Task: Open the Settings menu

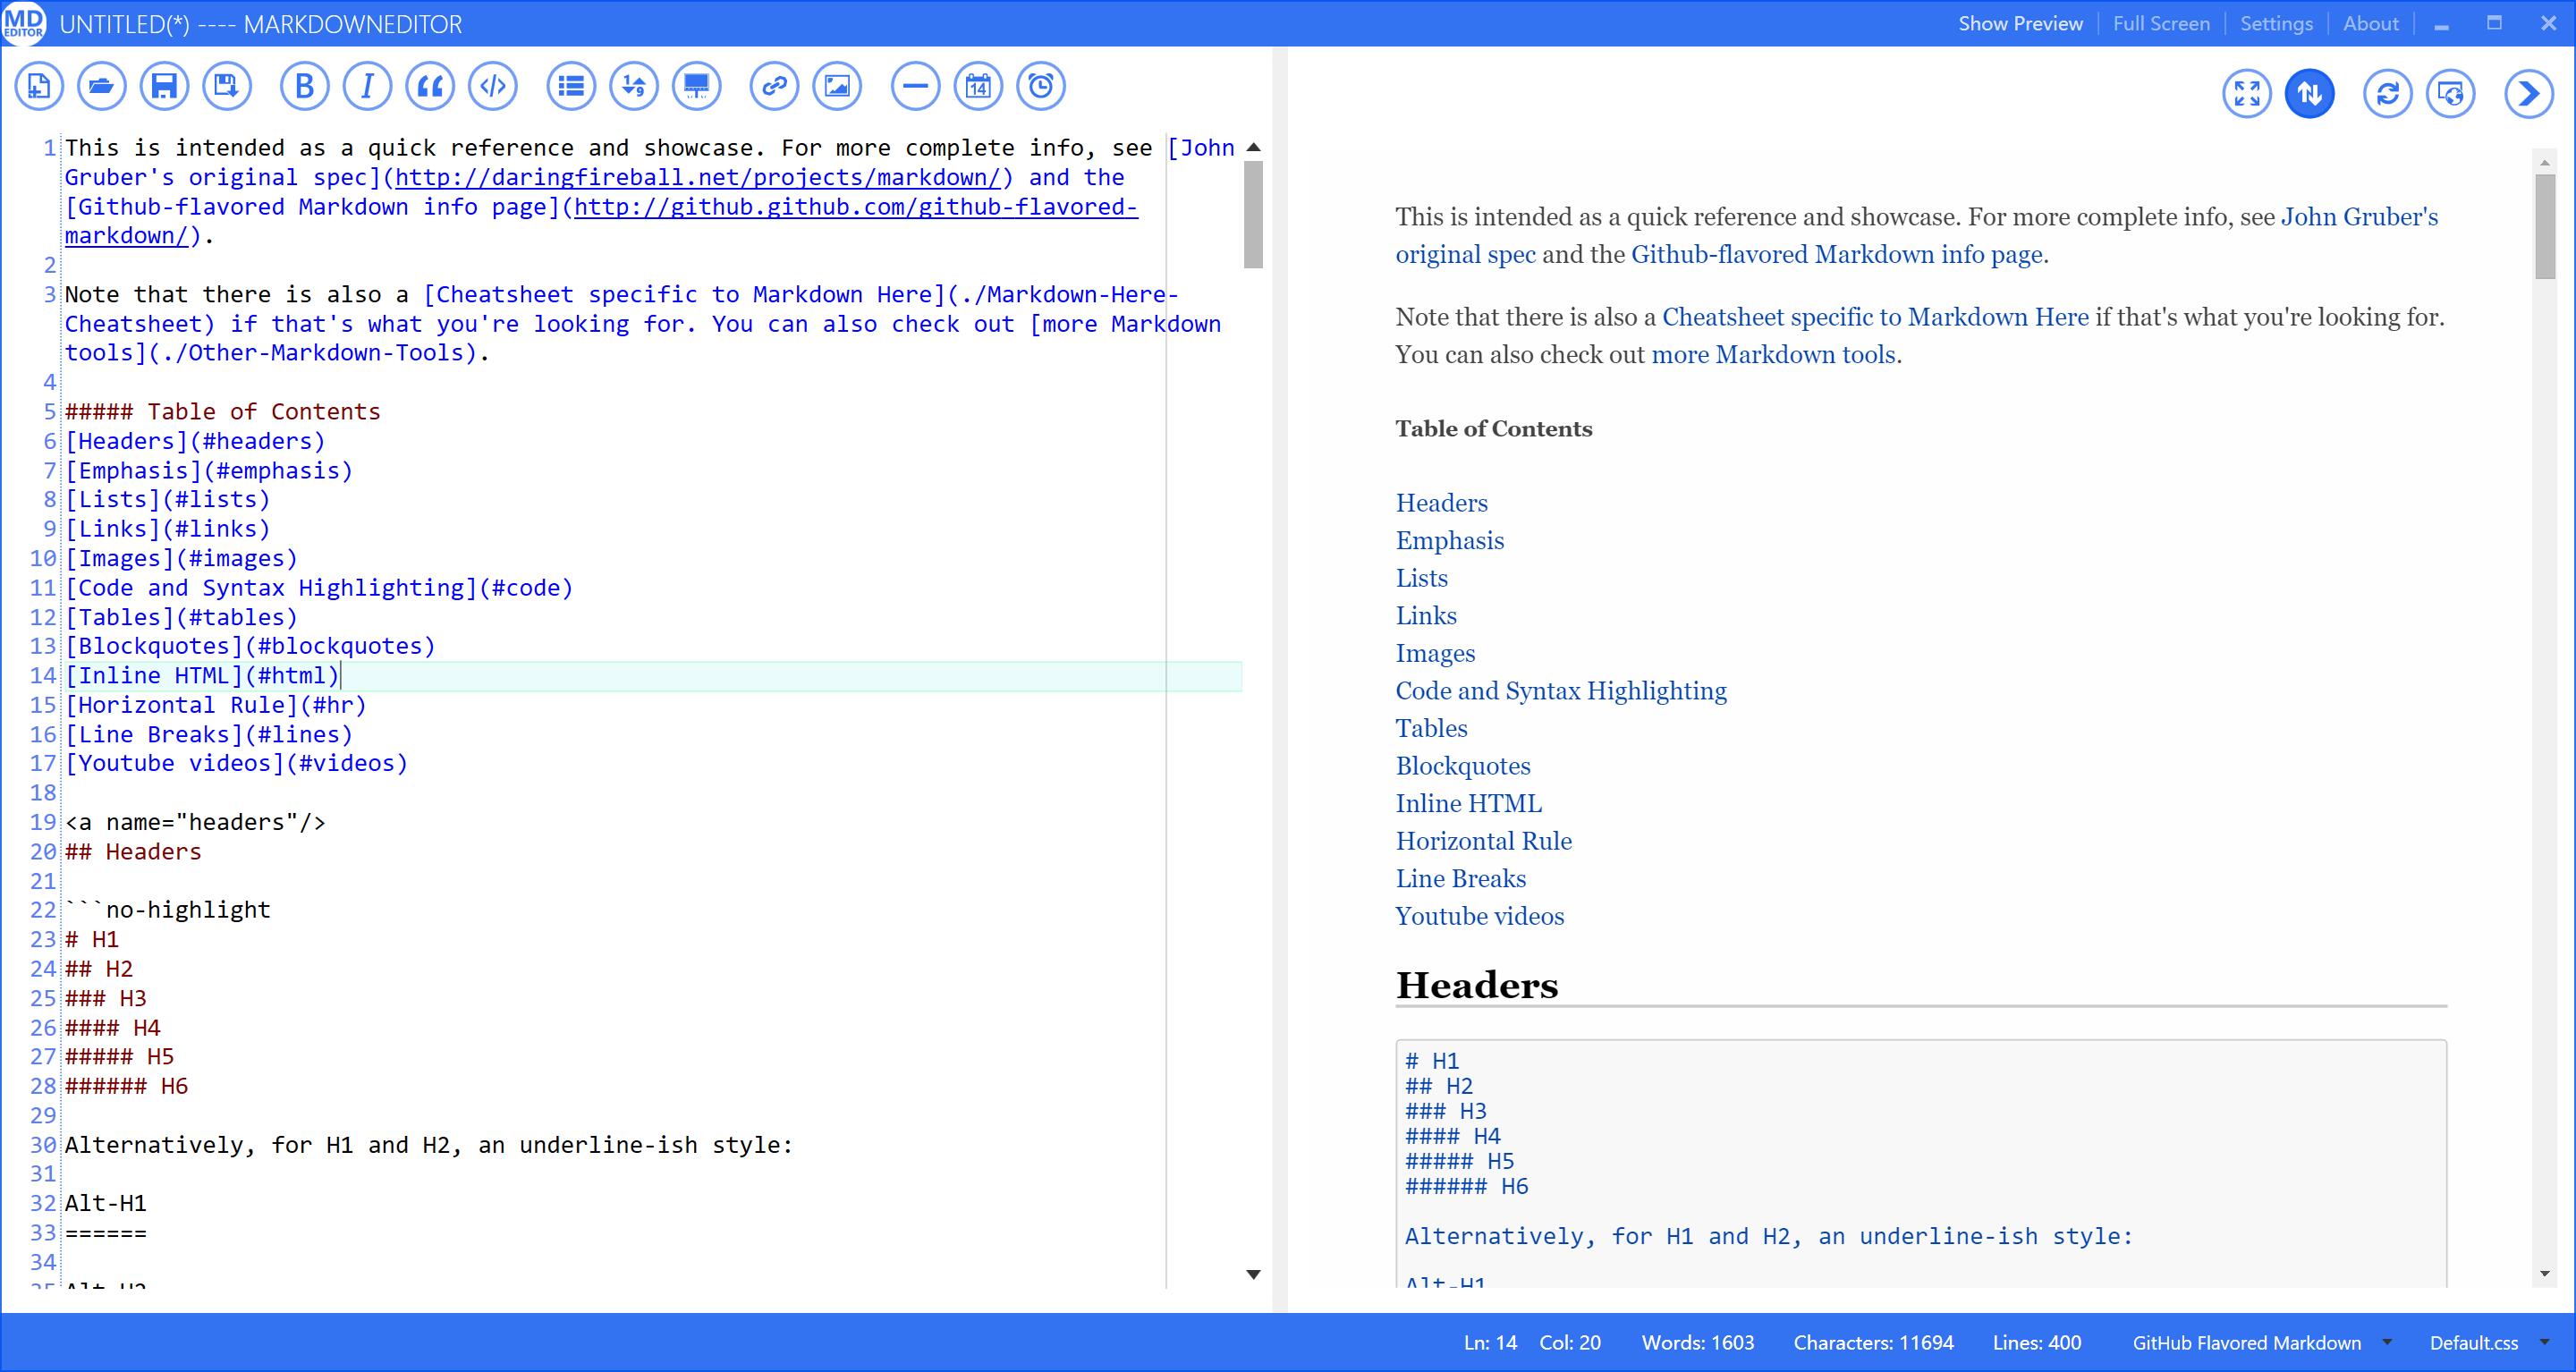Action: point(2276,24)
